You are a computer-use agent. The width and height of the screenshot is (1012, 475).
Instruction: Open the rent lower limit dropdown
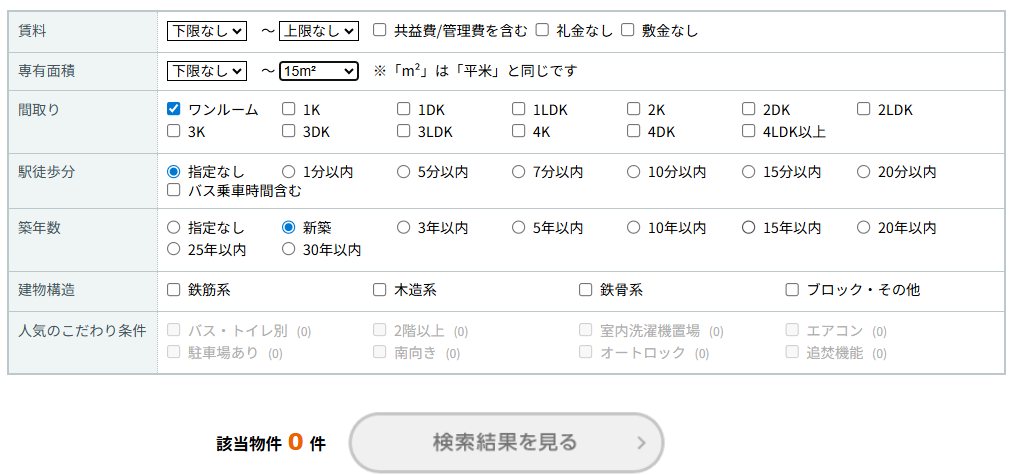click(206, 31)
